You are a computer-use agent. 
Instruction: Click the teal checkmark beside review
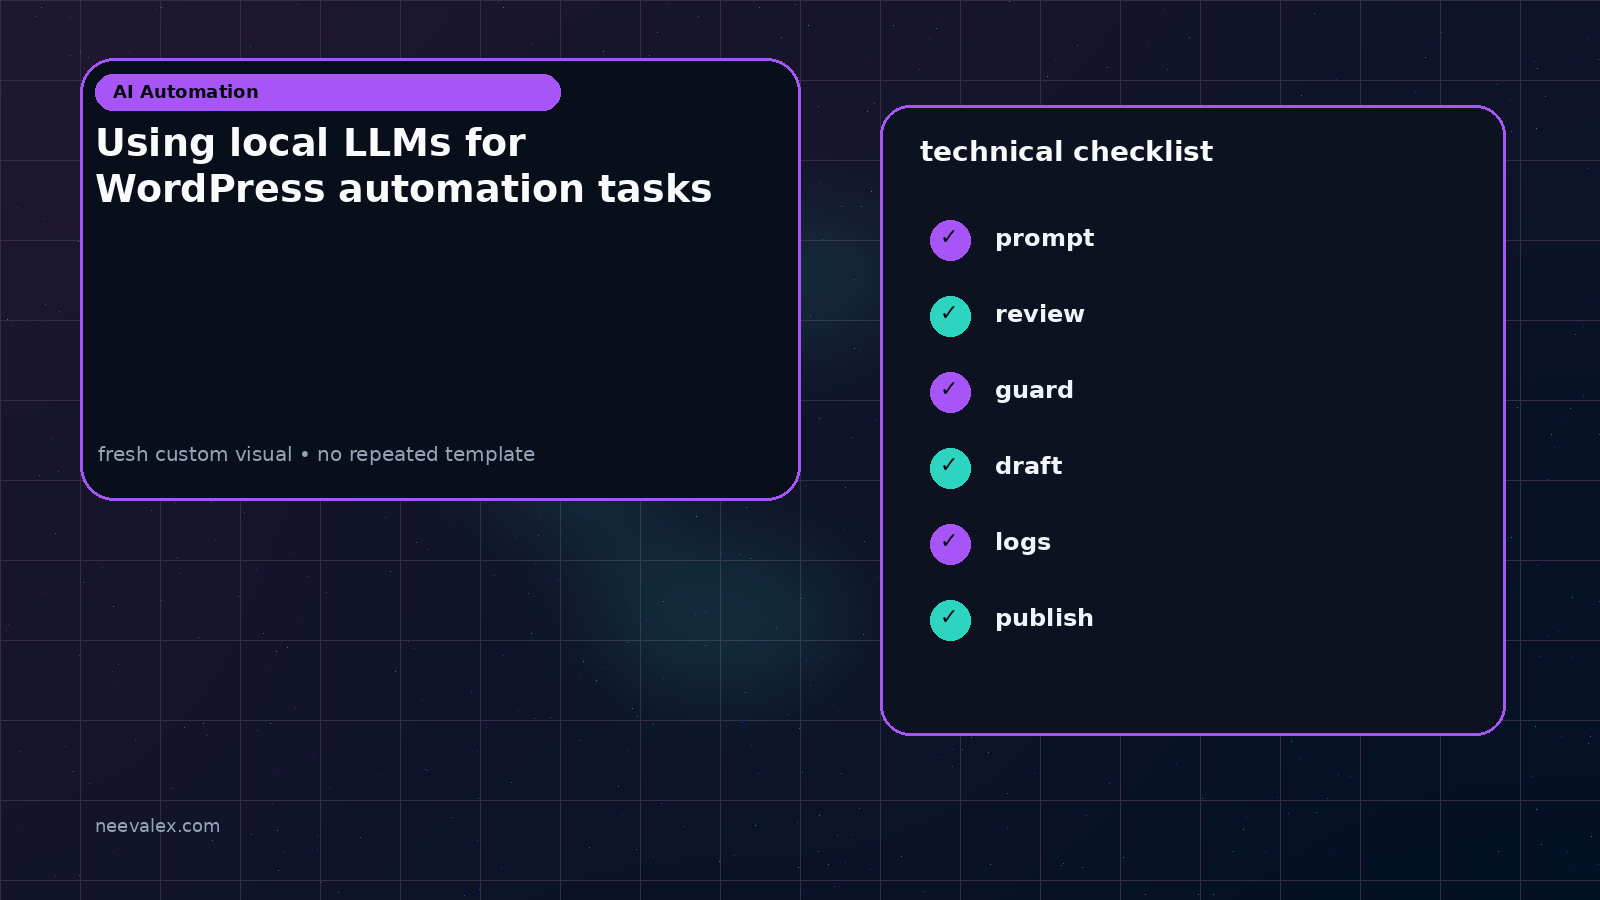click(950, 316)
